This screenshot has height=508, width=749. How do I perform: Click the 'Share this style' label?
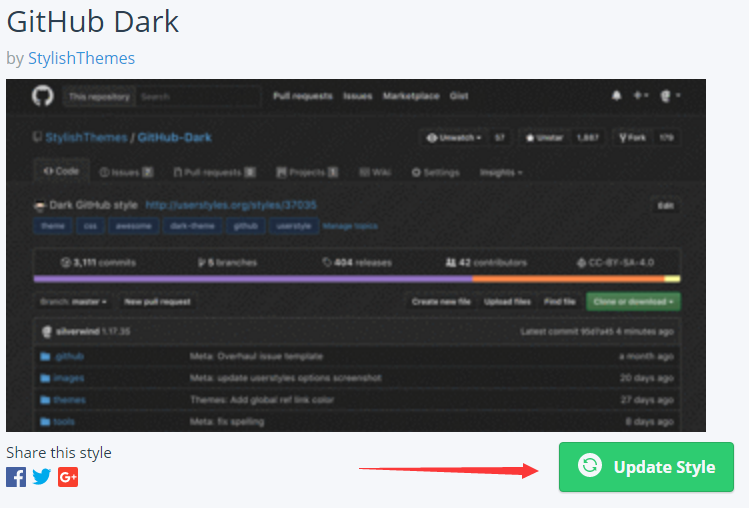[59, 453]
